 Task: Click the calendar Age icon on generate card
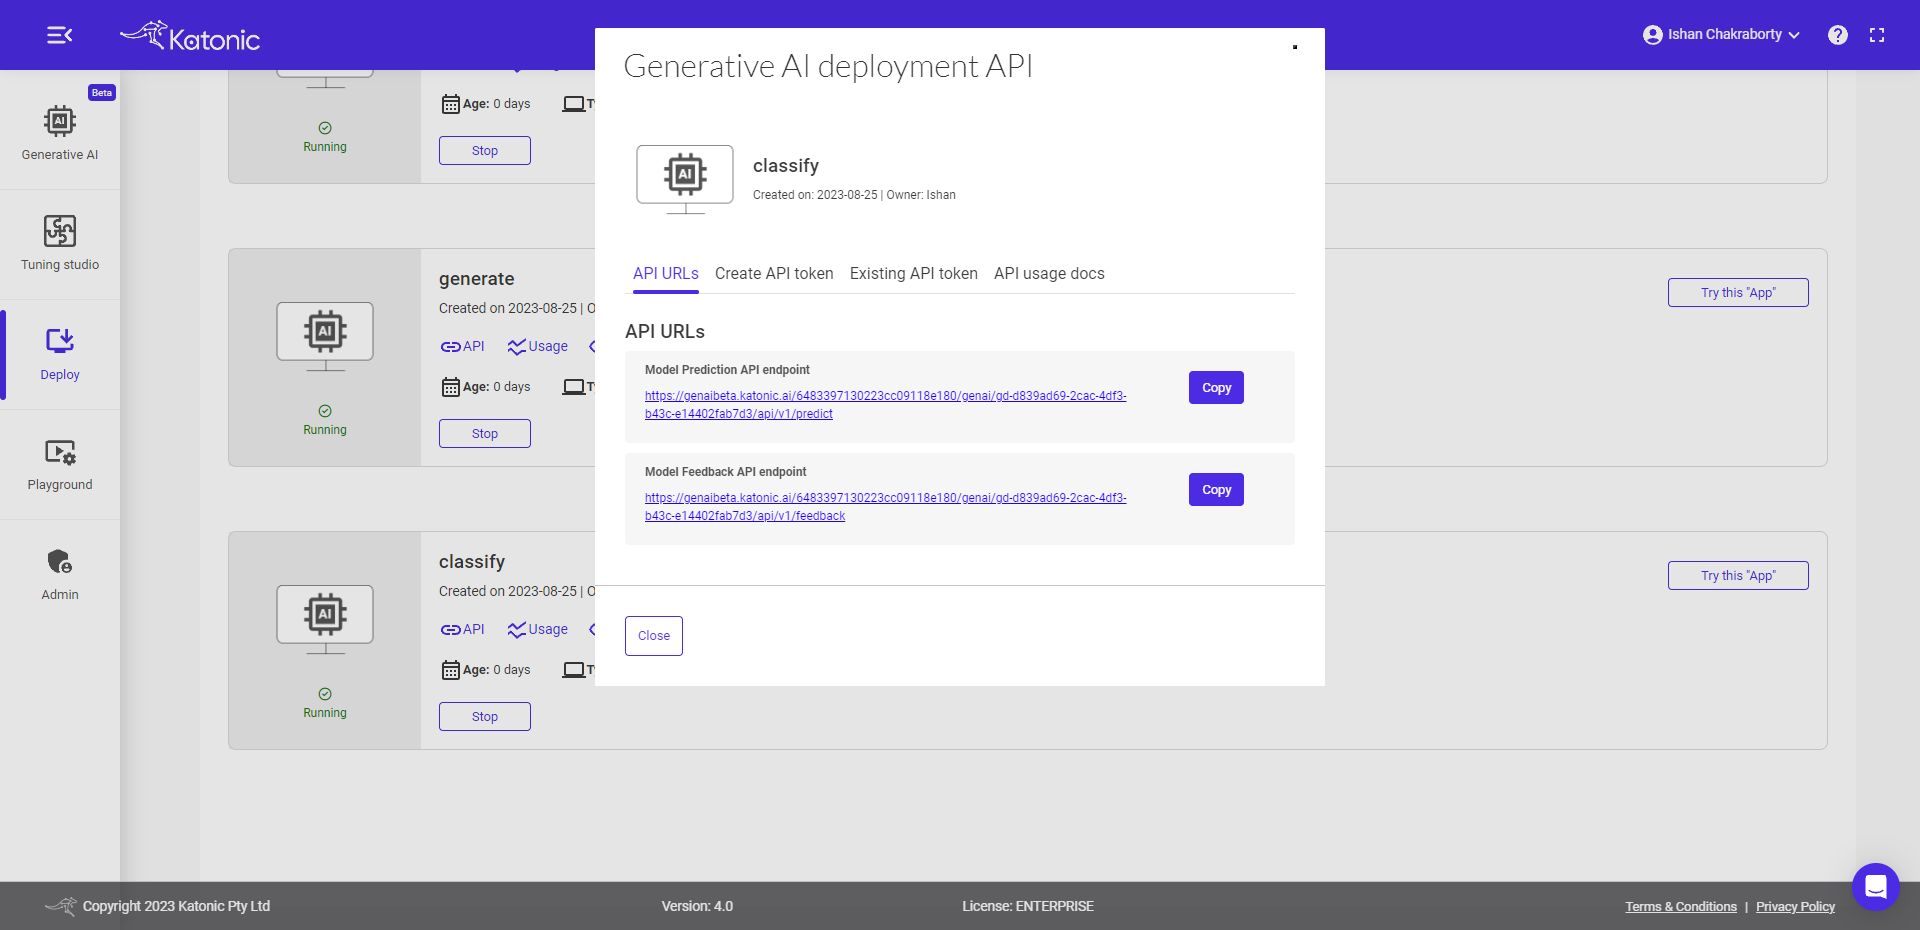pos(451,388)
